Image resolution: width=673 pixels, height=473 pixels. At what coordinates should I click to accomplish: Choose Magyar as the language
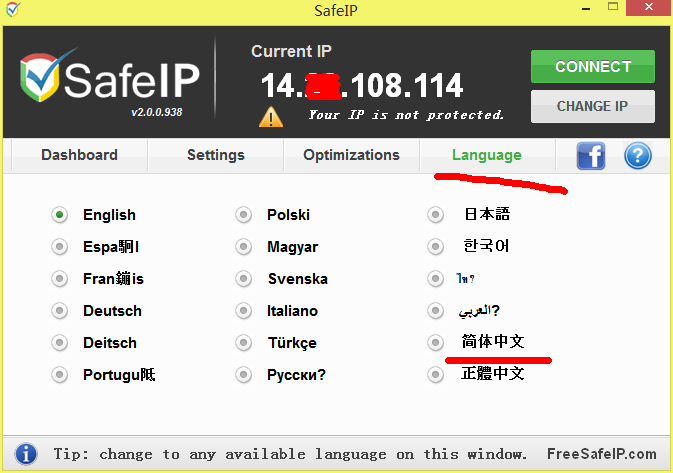[x=243, y=247]
